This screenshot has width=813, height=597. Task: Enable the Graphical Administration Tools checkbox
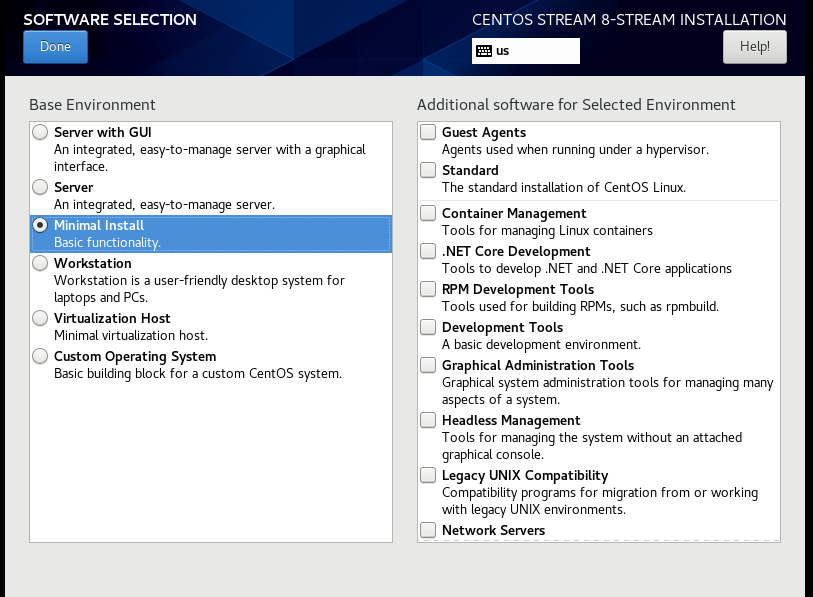[428, 365]
